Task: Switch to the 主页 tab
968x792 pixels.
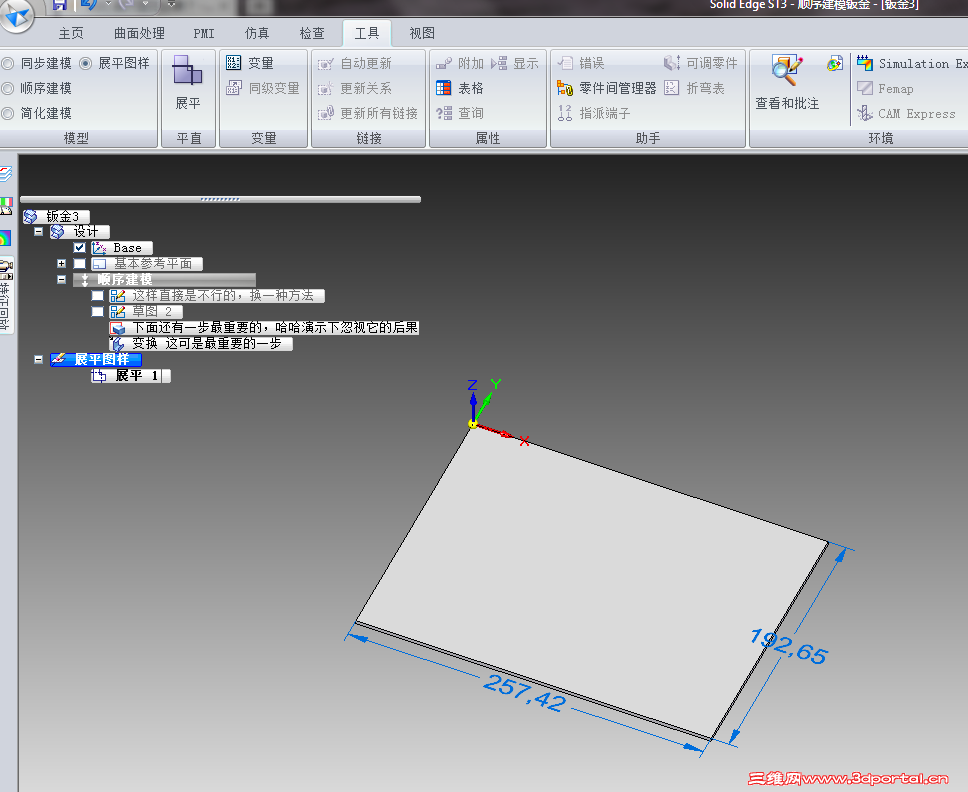Action: click(x=71, y=33)
